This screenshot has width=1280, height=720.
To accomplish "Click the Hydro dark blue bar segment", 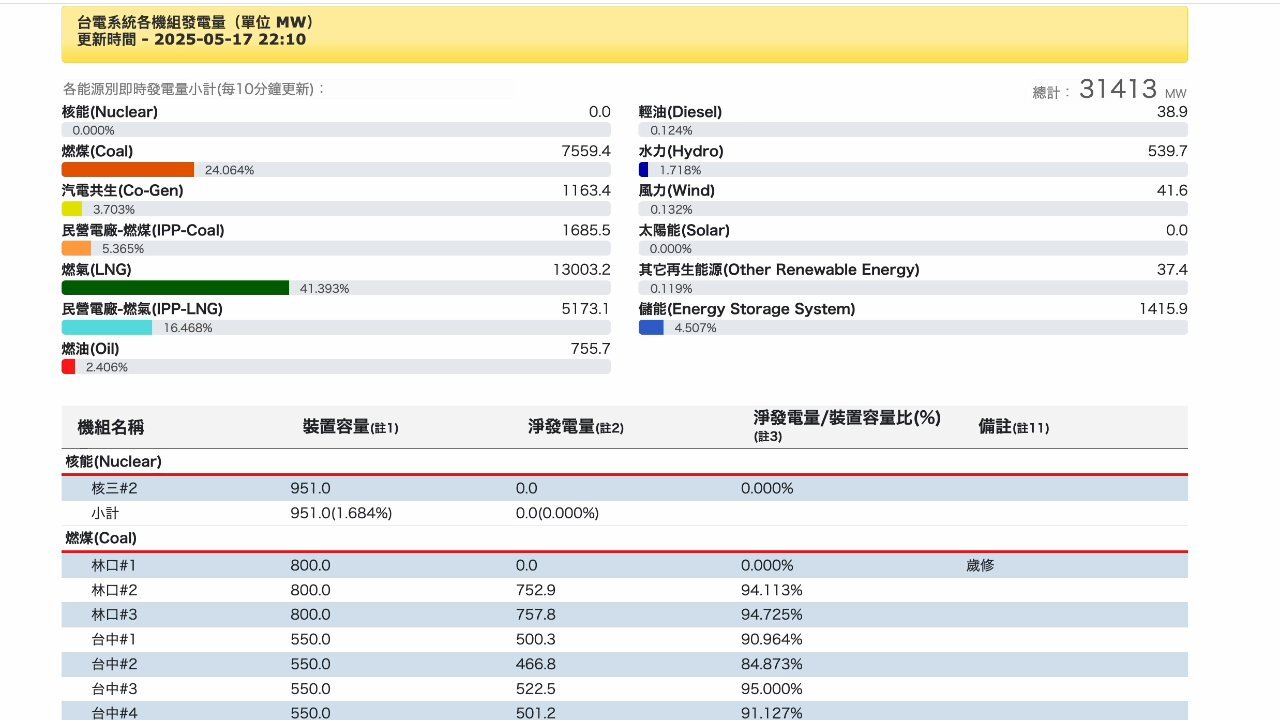I will [643, 170].
